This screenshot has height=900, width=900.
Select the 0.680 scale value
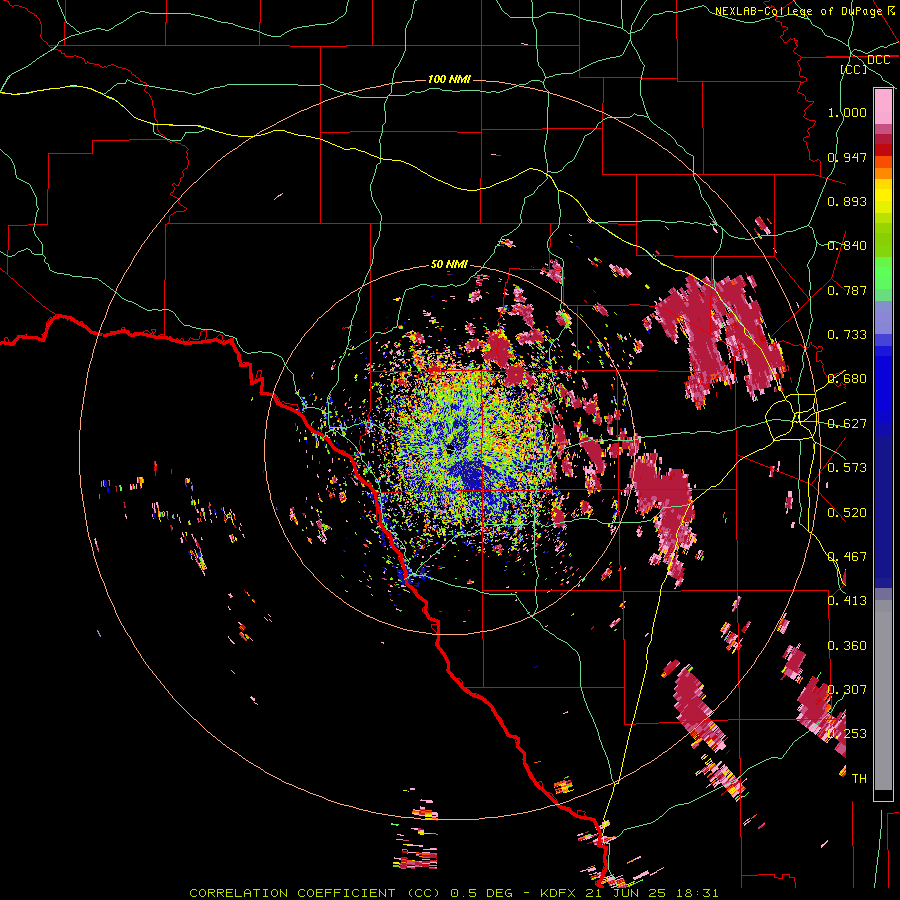847,379
